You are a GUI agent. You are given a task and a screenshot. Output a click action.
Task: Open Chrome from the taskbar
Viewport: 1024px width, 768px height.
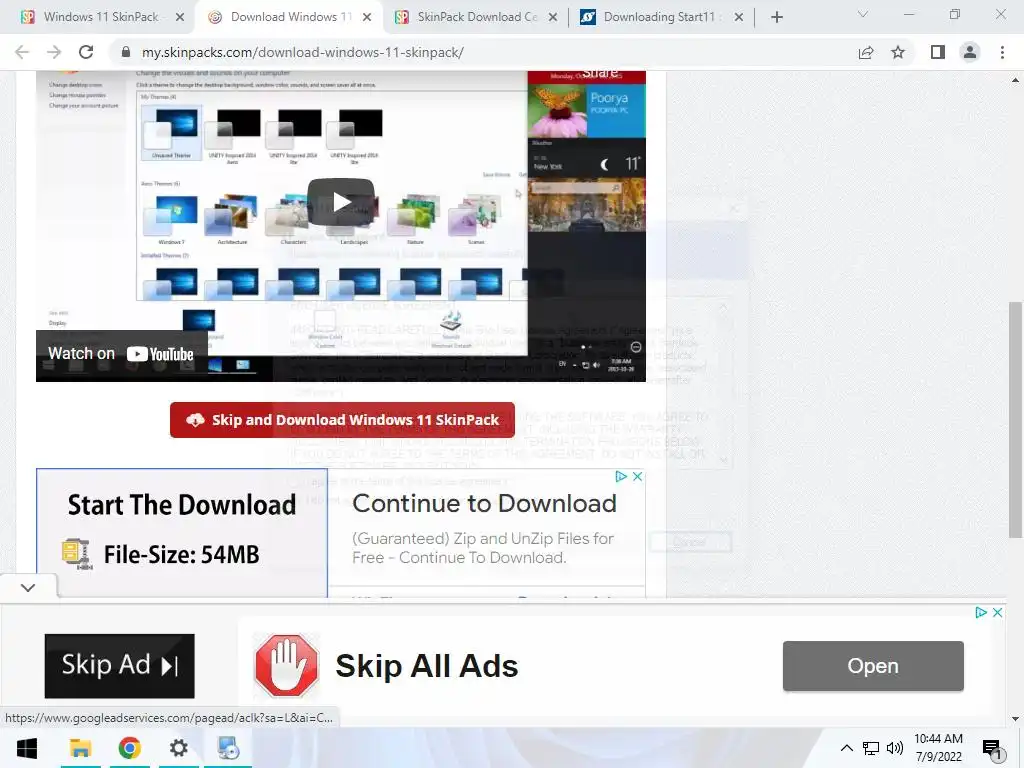(x=129, y=748)
